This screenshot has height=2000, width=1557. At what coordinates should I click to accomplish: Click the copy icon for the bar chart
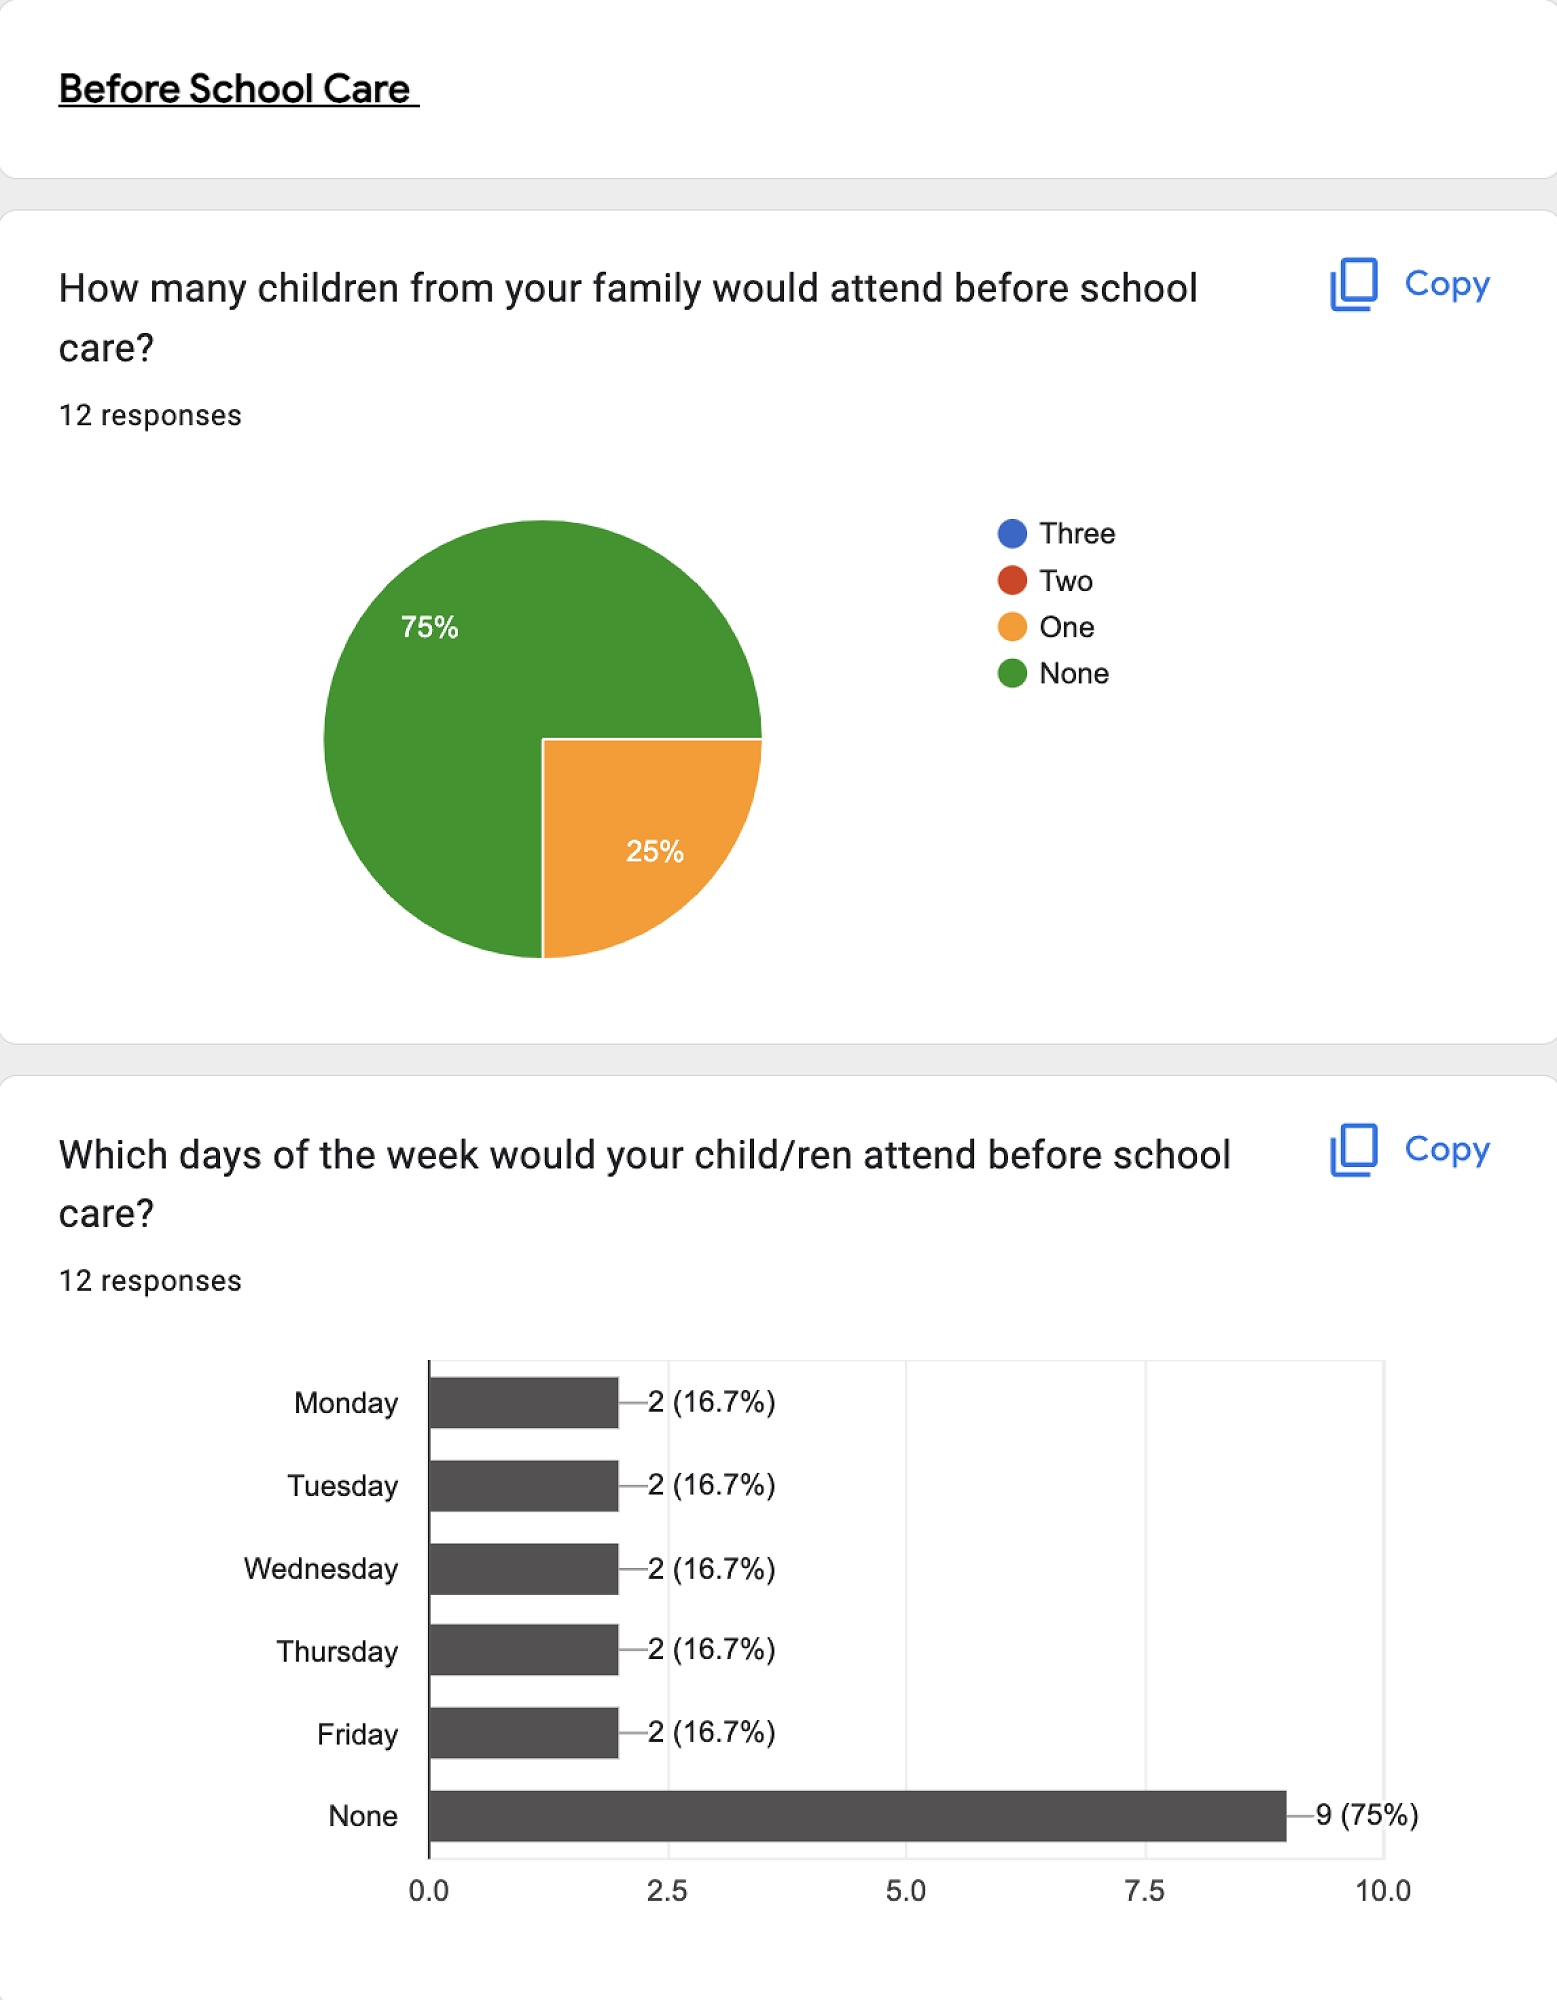(1353, 1150)
